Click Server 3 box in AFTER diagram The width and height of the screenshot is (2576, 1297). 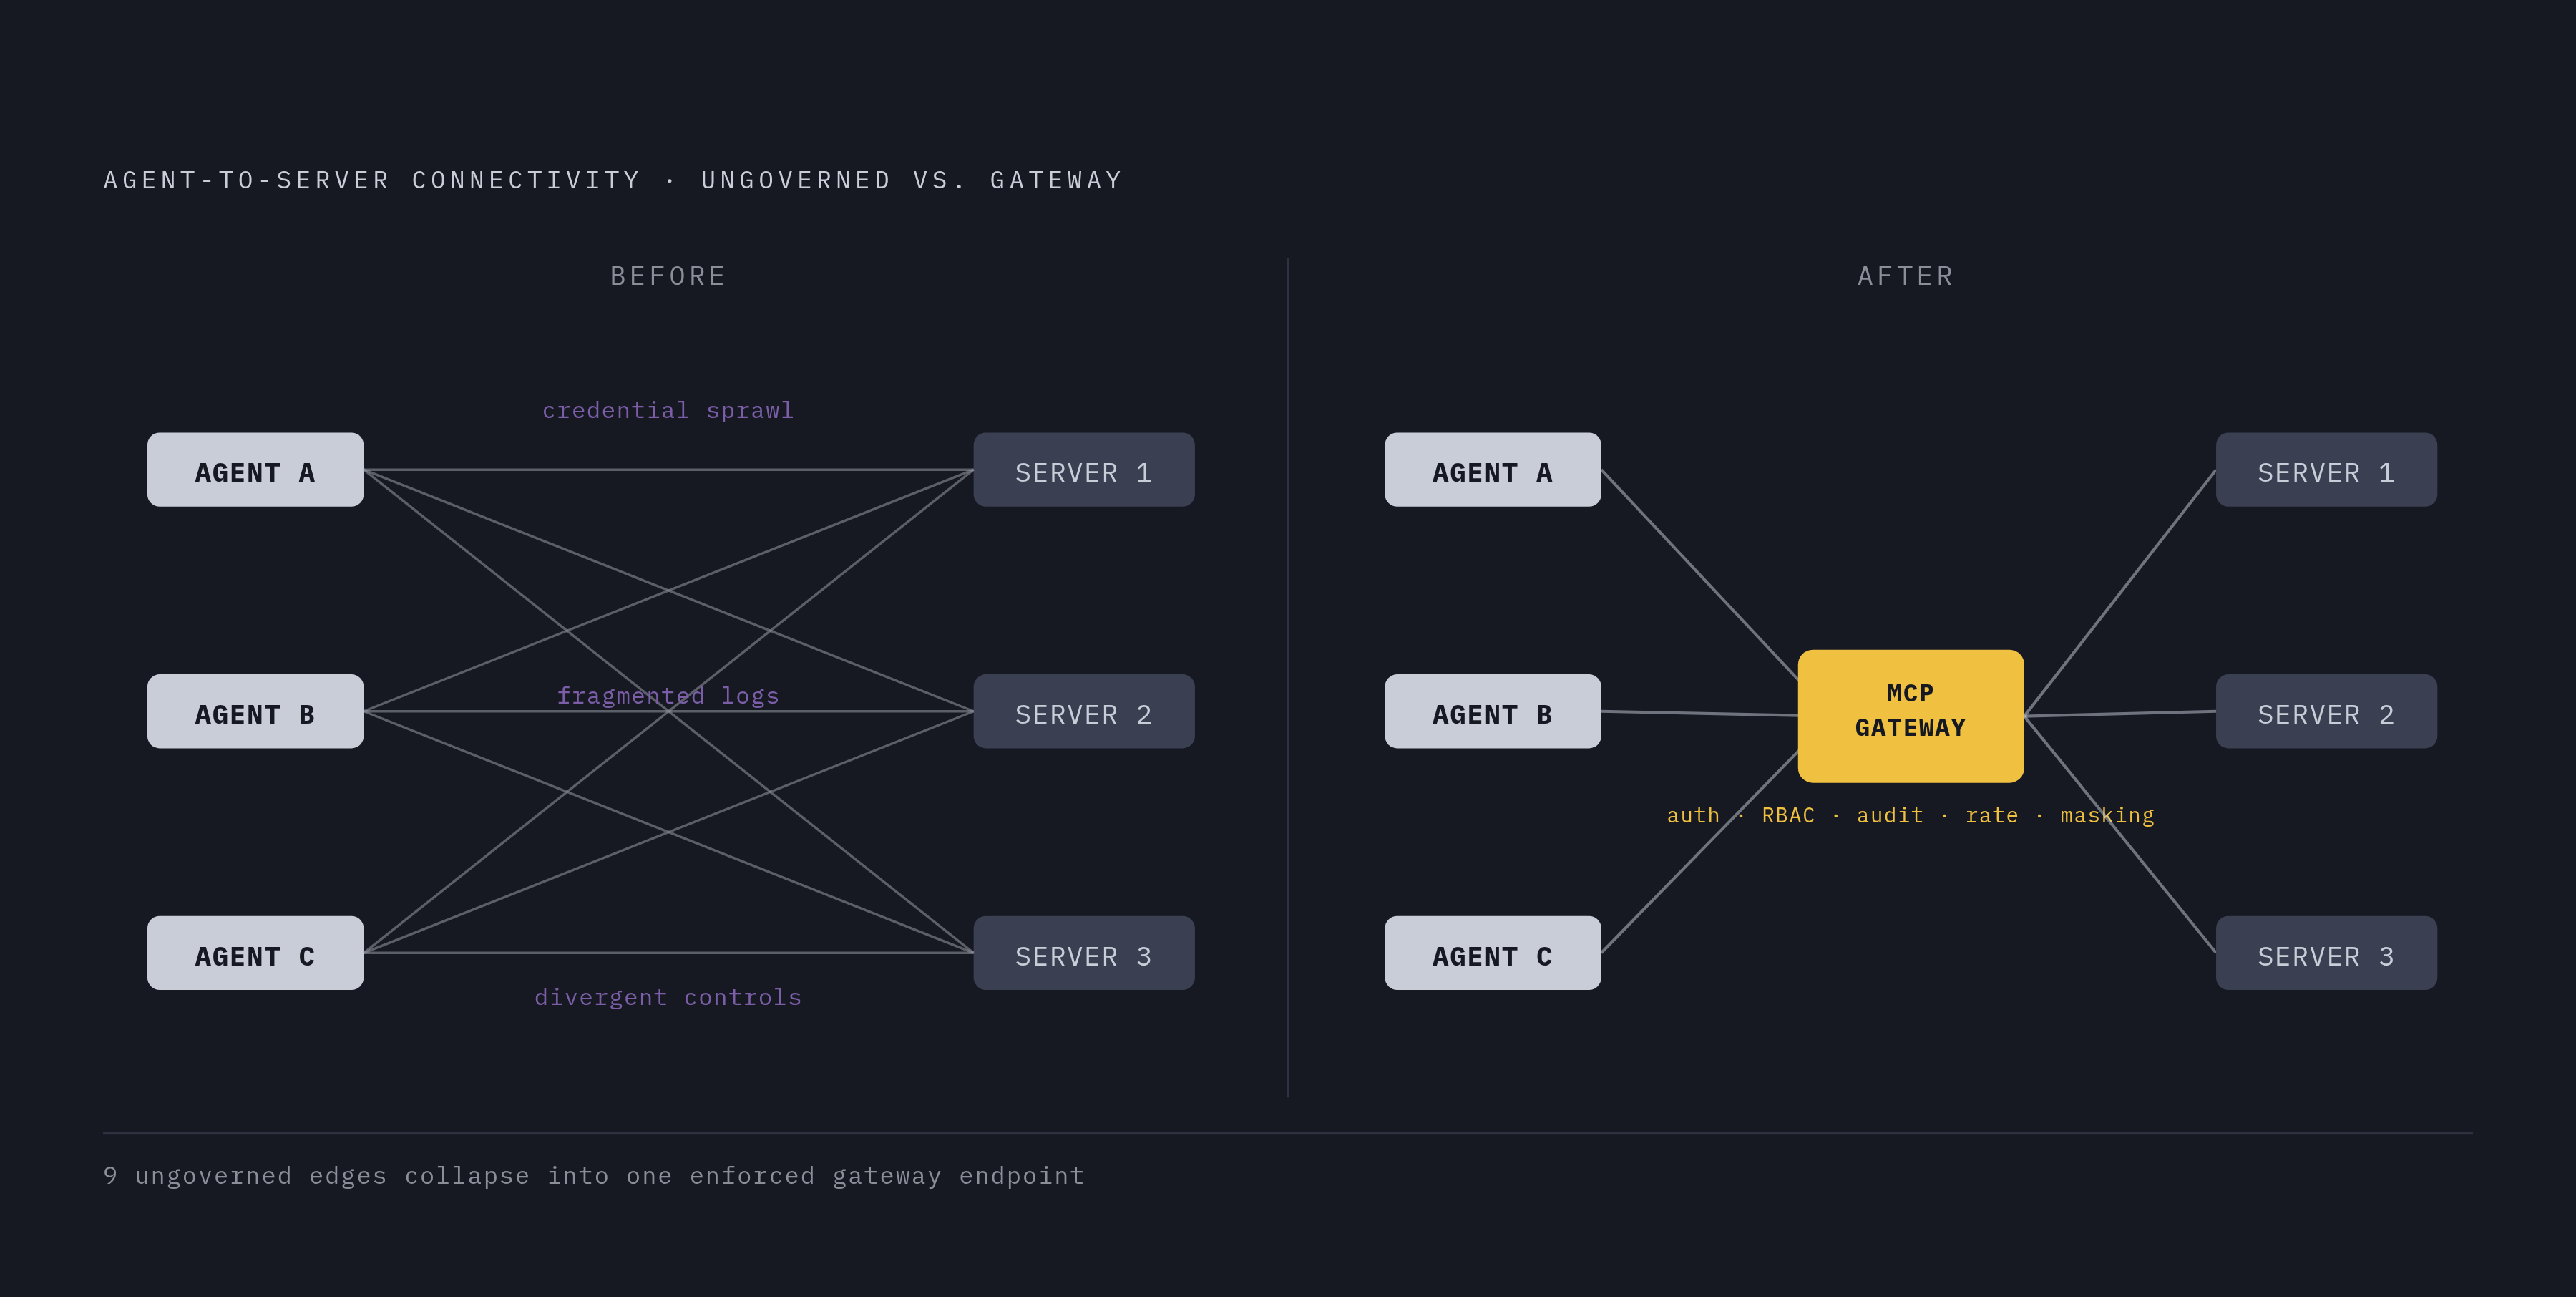point(2326,954)
